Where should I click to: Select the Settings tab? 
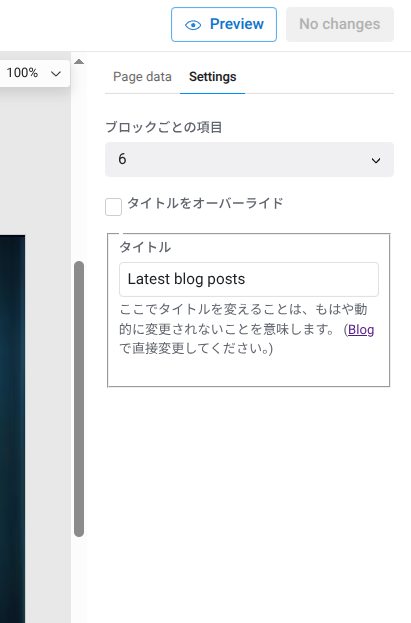click(213, 77)
